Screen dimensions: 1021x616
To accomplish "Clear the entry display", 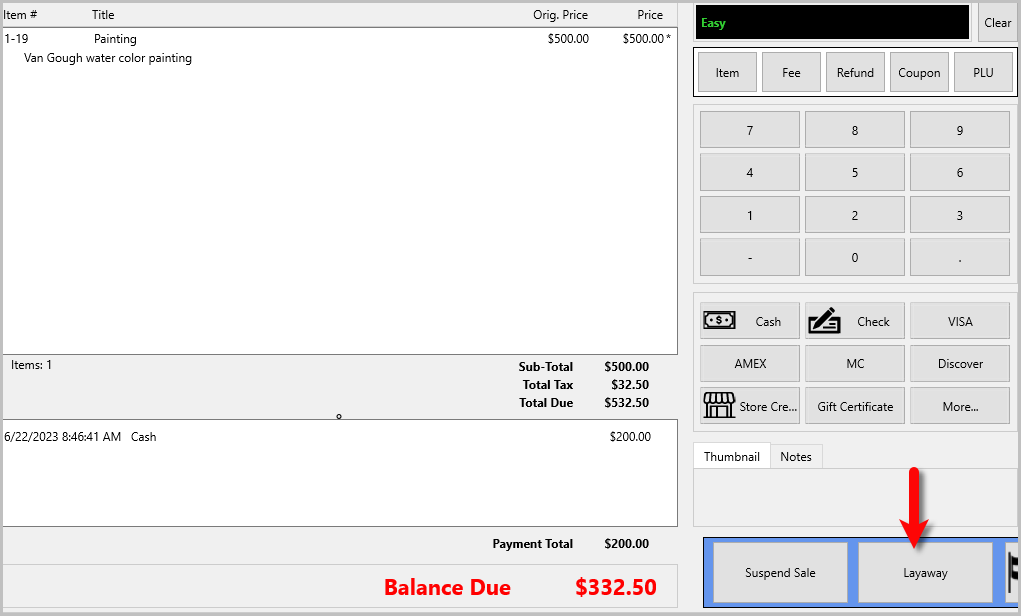I will pyautogui.click(x=997, y=23).
